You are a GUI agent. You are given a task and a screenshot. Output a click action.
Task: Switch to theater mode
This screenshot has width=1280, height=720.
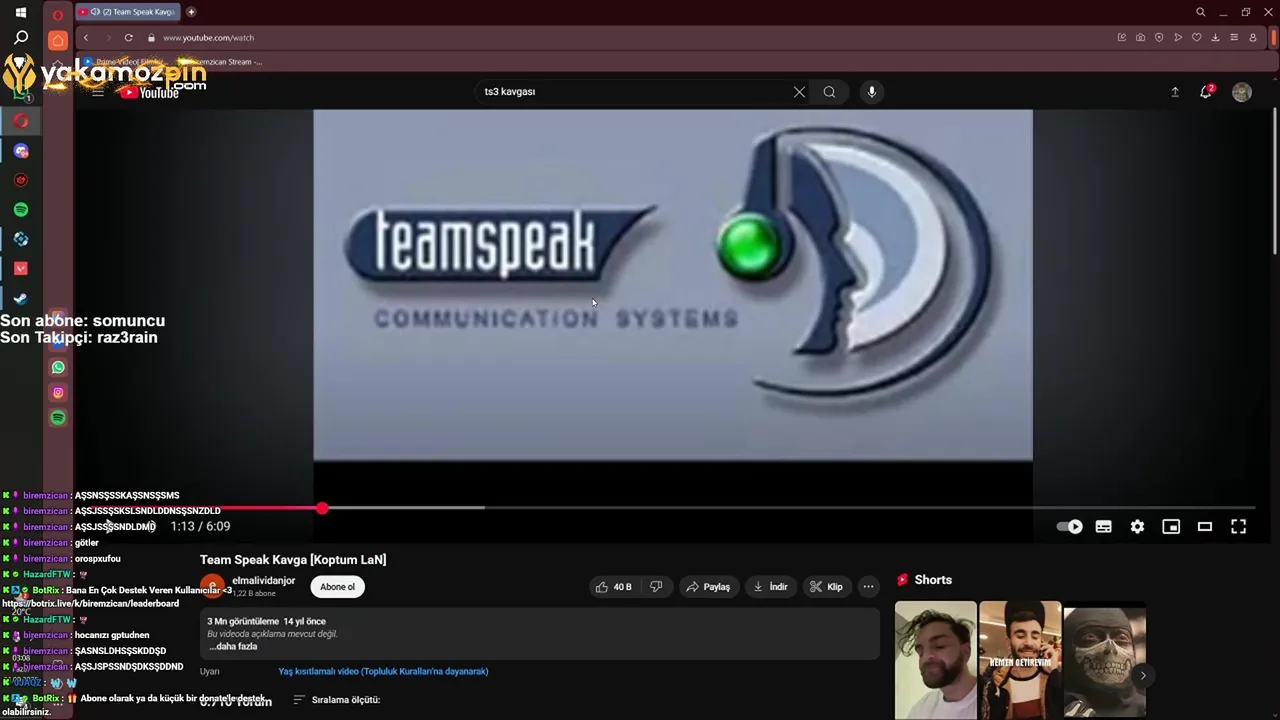tap(1205, 527)
